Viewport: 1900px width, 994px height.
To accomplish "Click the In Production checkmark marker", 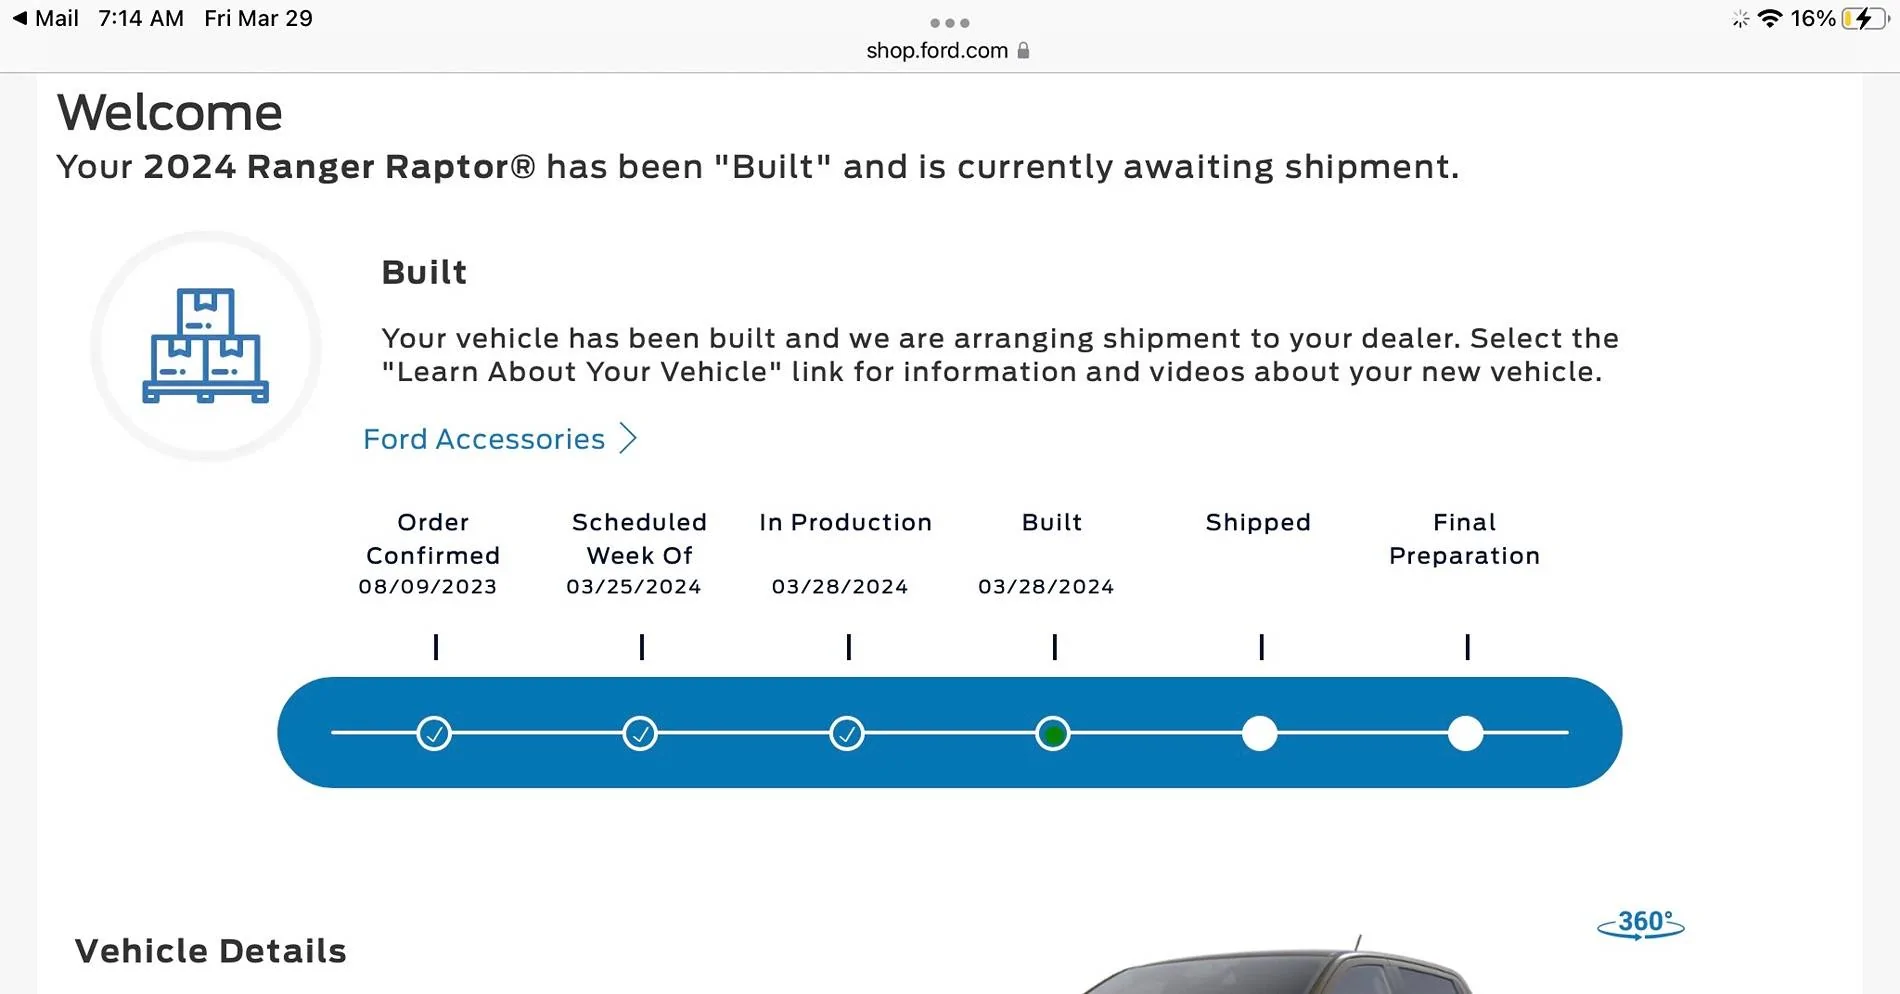I will [x=847, y=733].
